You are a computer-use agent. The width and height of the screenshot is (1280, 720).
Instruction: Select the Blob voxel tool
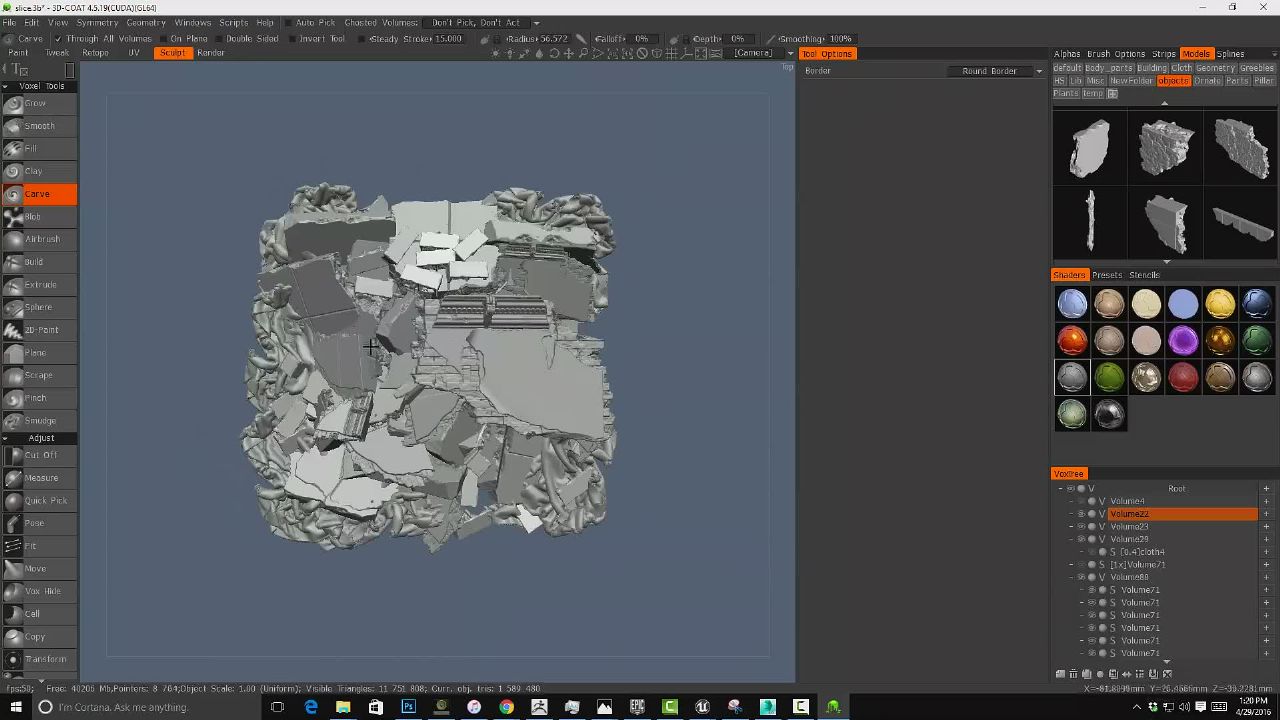(x=38, y=217)
